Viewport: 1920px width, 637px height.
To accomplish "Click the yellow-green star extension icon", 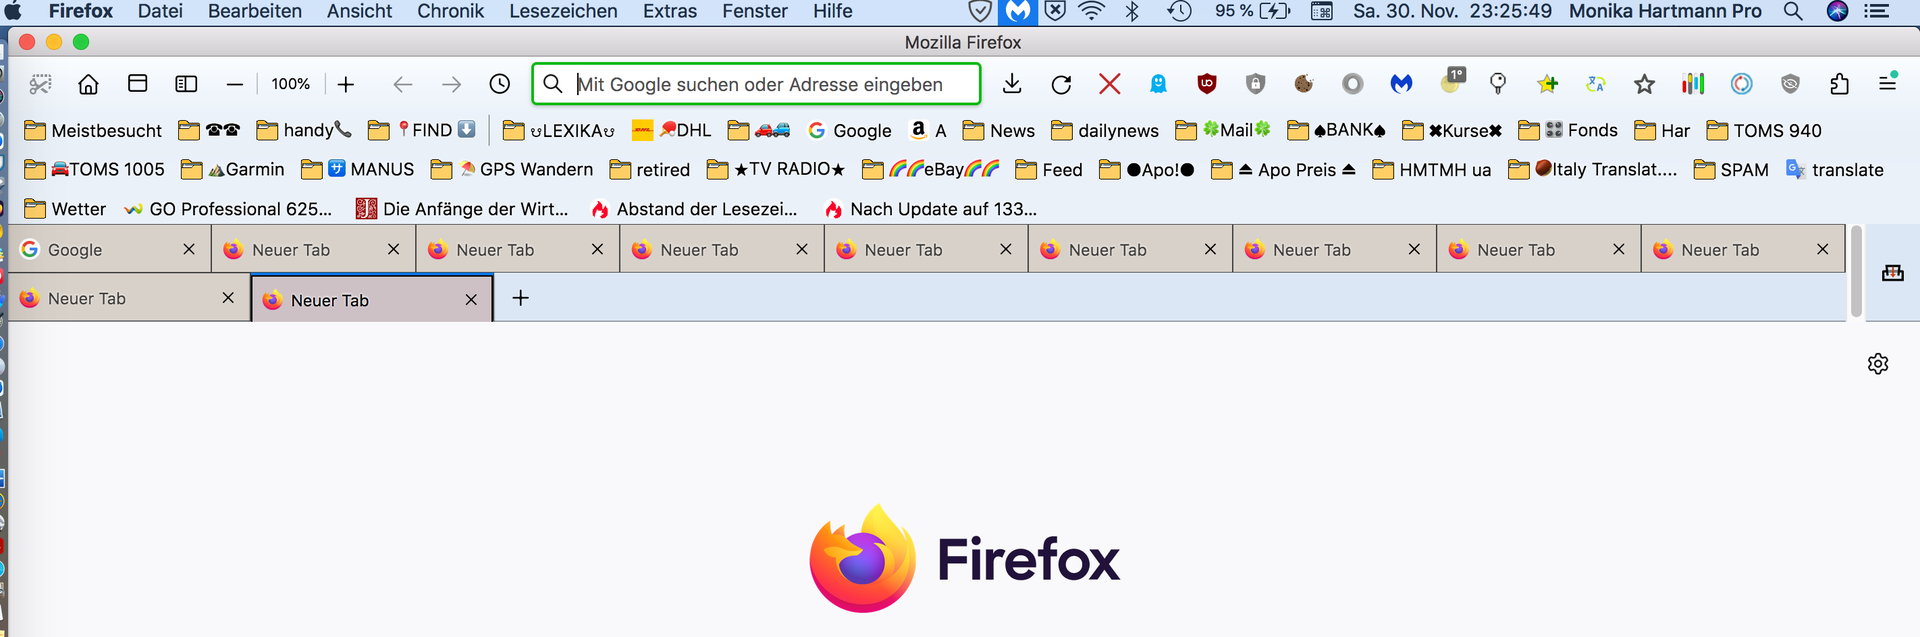I will coord(1548,84).
